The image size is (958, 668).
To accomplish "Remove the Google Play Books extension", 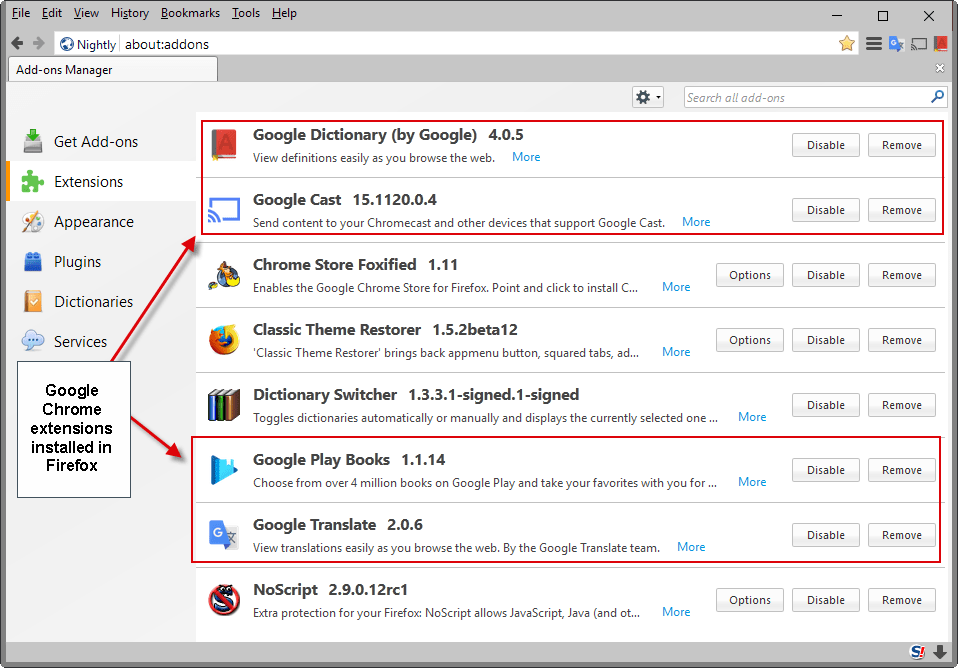I will click(901, 470).
